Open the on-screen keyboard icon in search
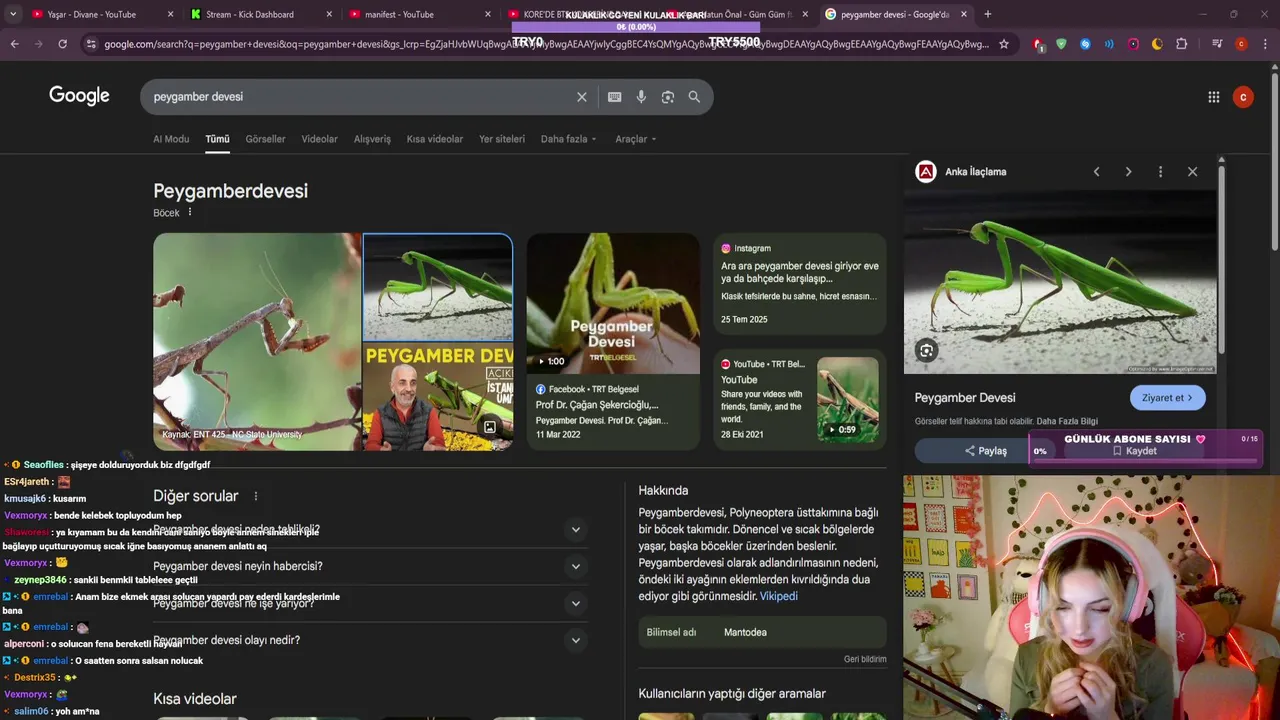The image size is (1280, 720). 614,97
